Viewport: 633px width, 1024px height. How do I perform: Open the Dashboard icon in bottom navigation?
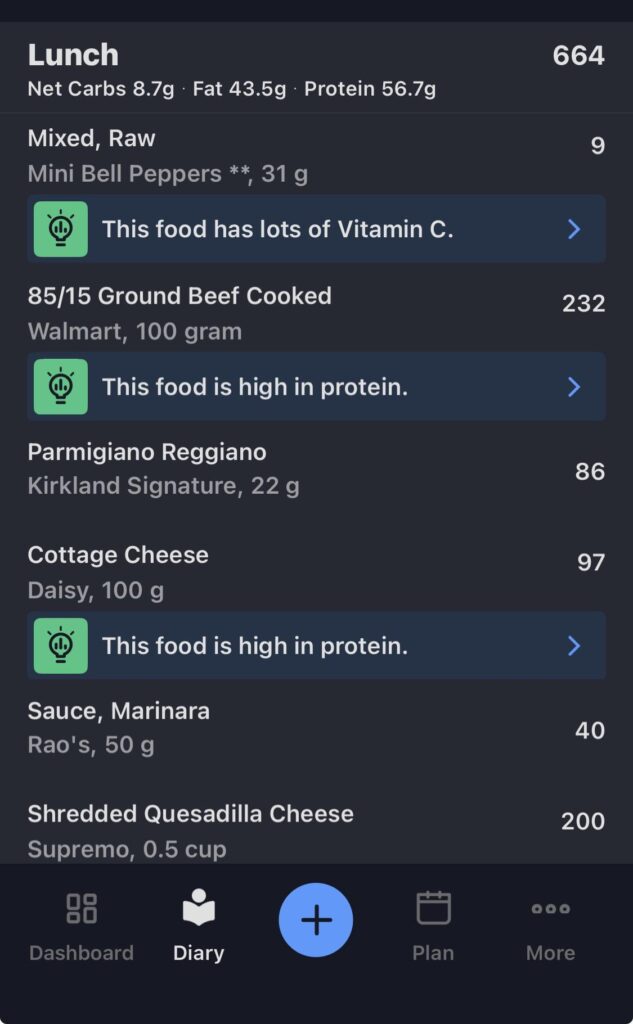click(82, 920)
